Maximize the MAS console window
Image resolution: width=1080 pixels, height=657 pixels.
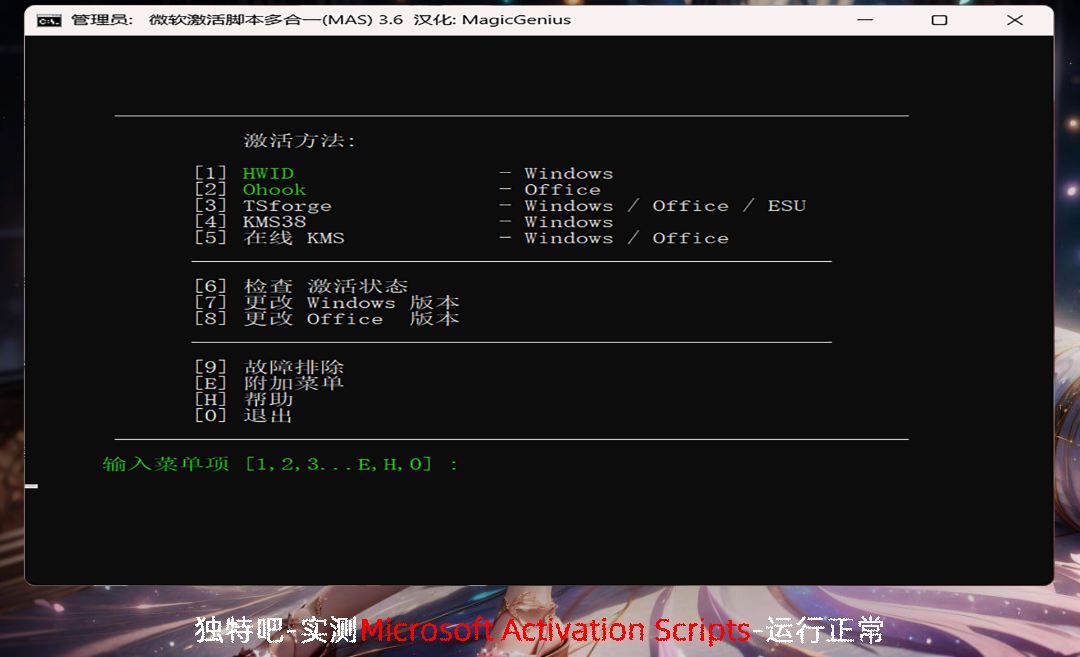(x=939, y=20)
